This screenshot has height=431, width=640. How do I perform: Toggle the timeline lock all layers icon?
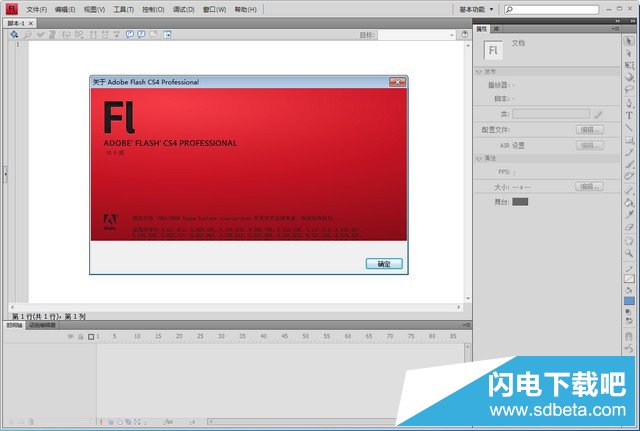pyautogui.click(x=80, y=336)
